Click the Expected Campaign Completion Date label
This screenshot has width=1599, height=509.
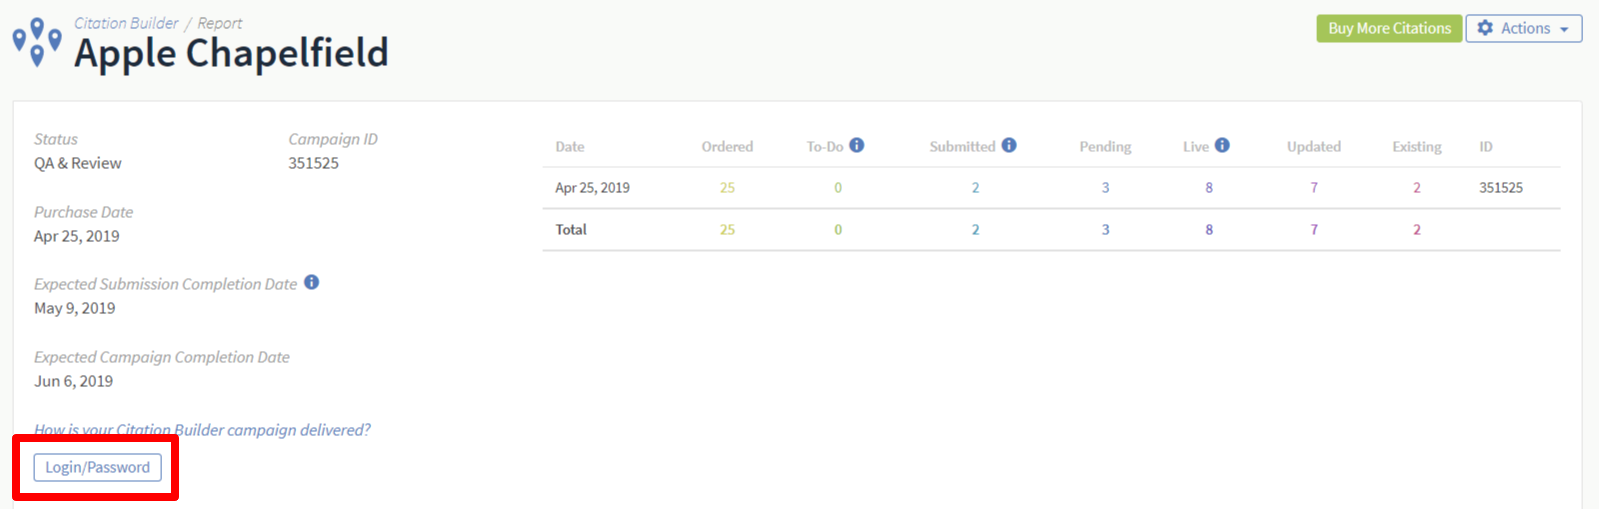(x=162, y=357)
